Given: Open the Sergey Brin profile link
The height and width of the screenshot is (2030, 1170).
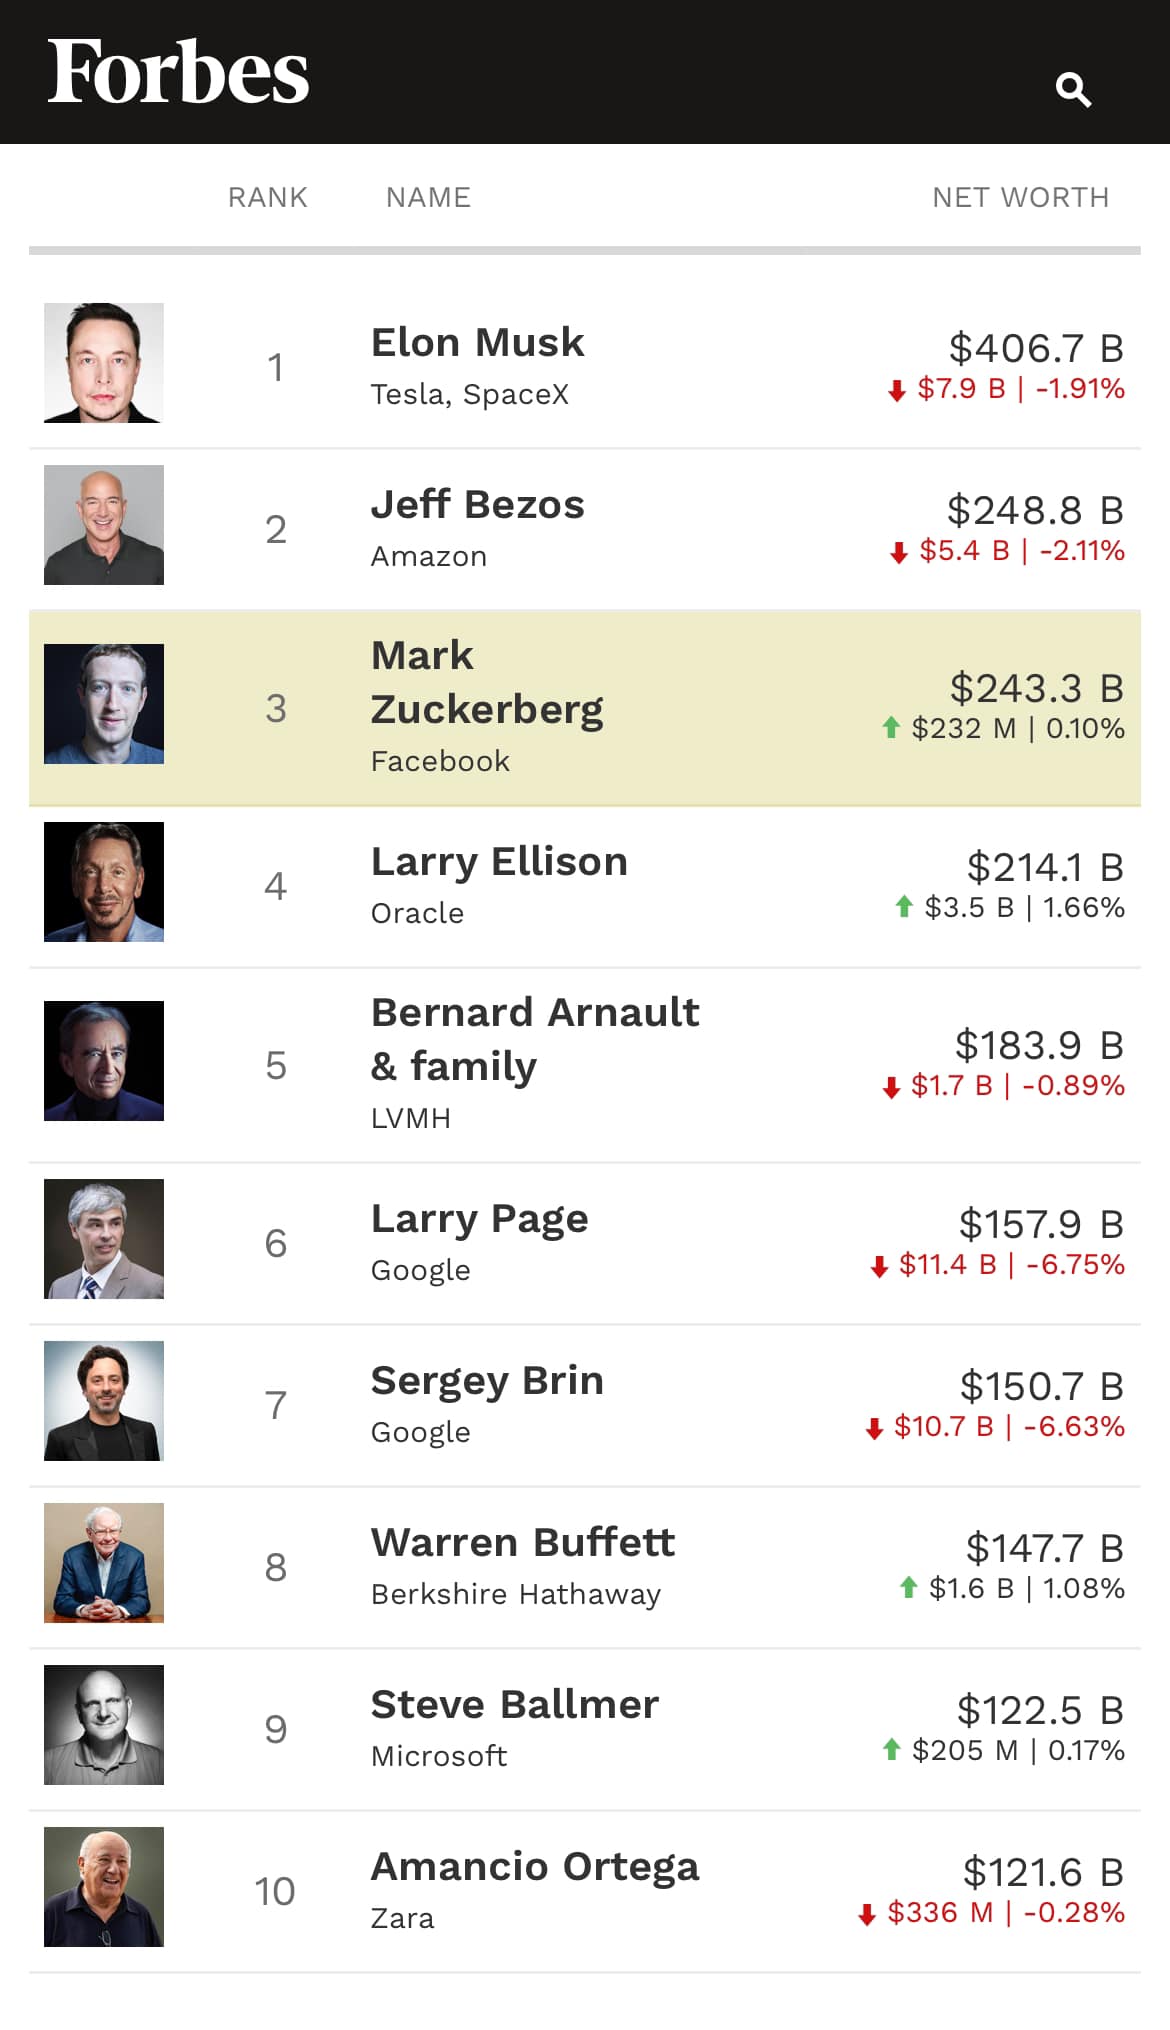Looking at the screenshot, I should (x=487, y=1381).
